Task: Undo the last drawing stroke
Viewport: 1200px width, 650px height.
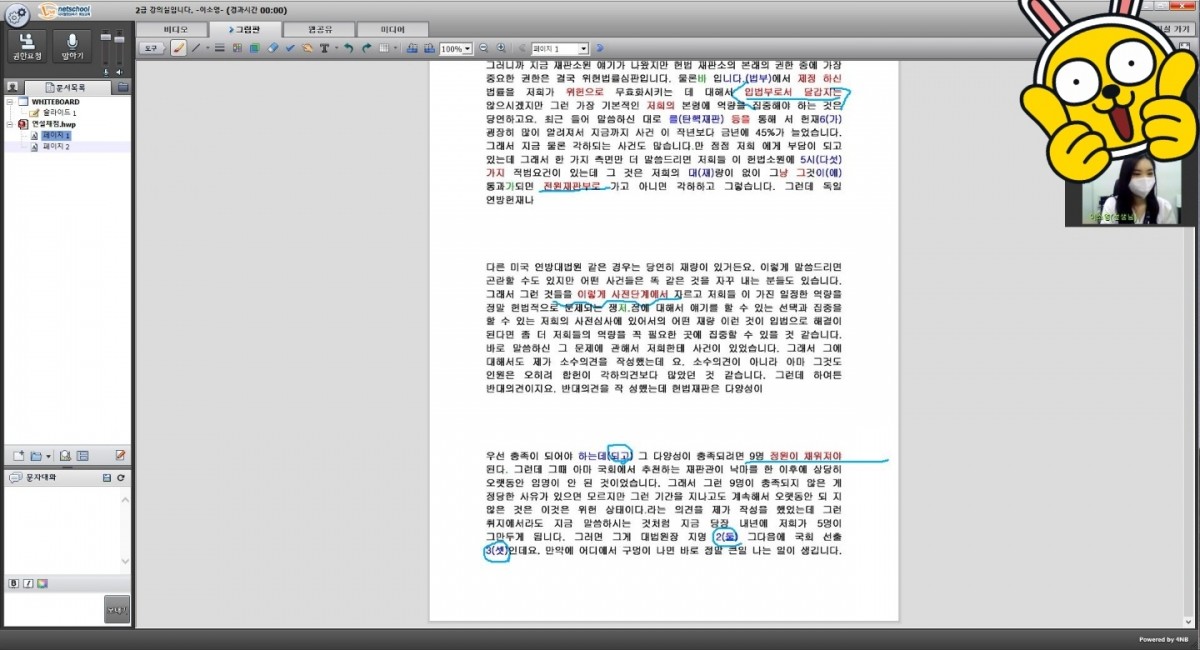Action: coord(349,48)
